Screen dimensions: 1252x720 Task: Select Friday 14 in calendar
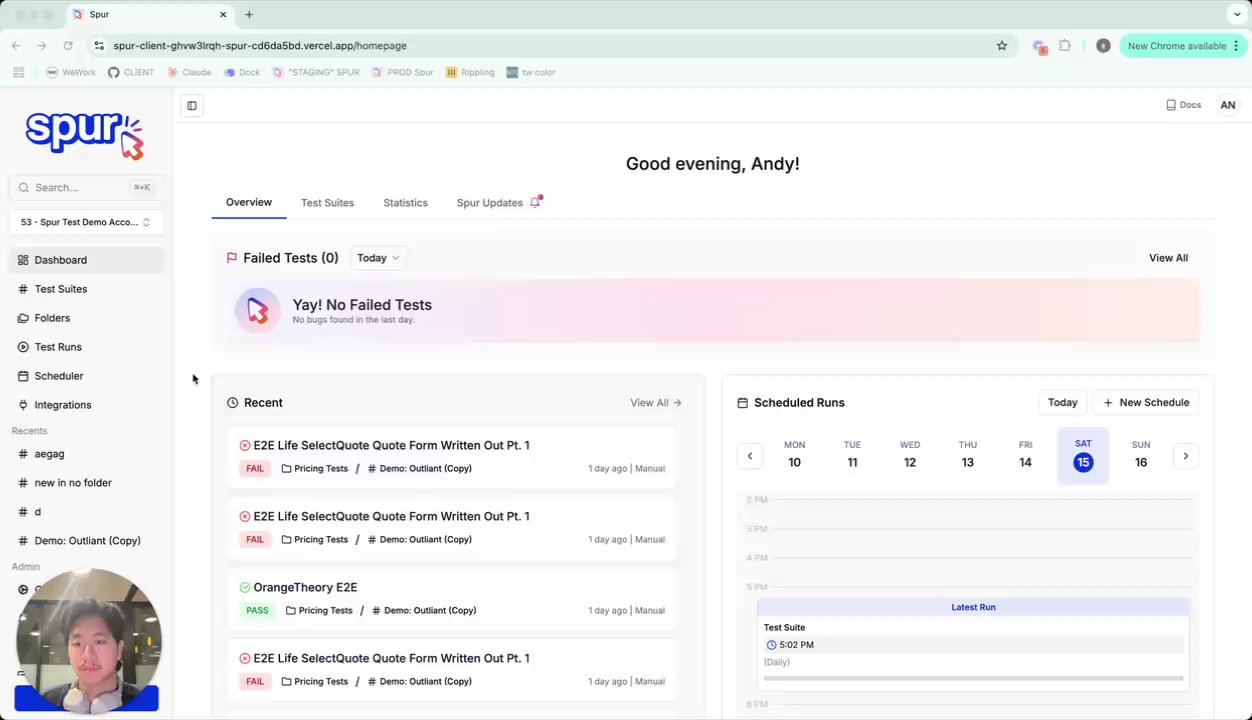pyautogui.click(x=1025, y=455)
